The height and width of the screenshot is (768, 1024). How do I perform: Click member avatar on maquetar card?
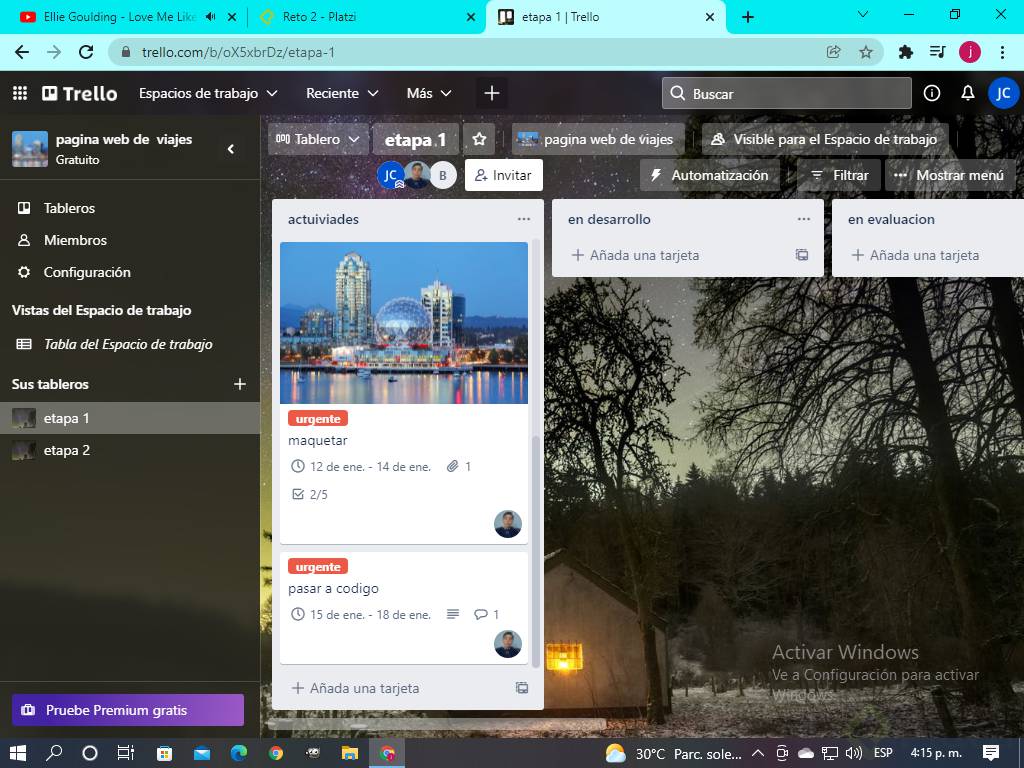(x=508, y=524)
